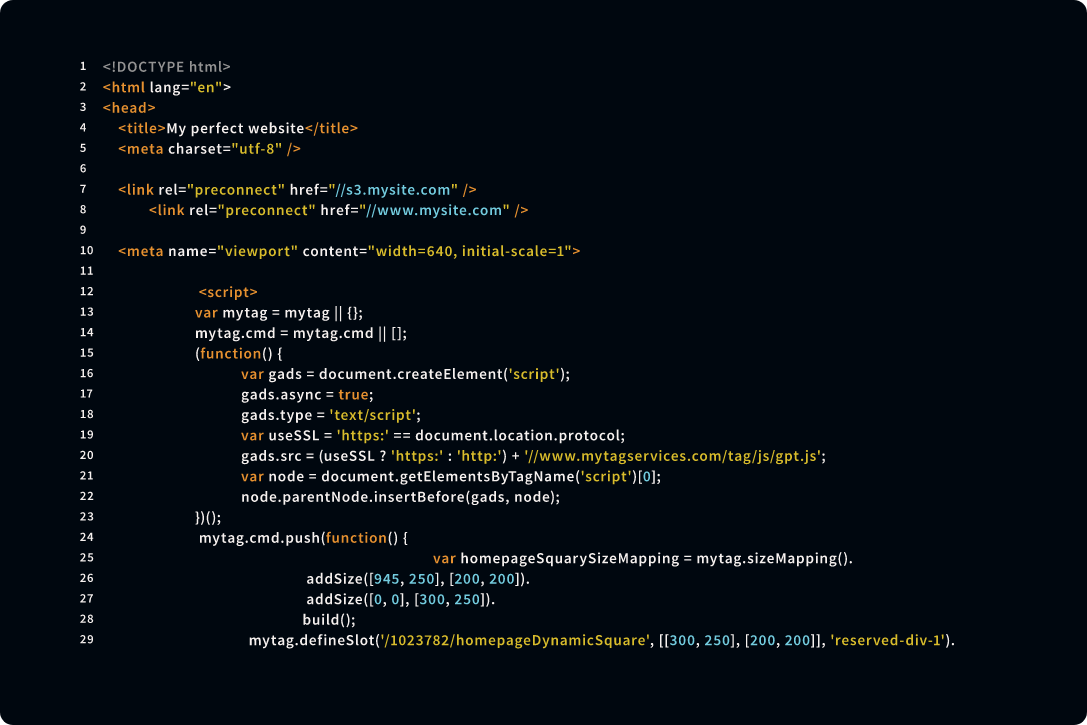
Task: Click the title text 'My perfect website'
Action: (235, 128)
